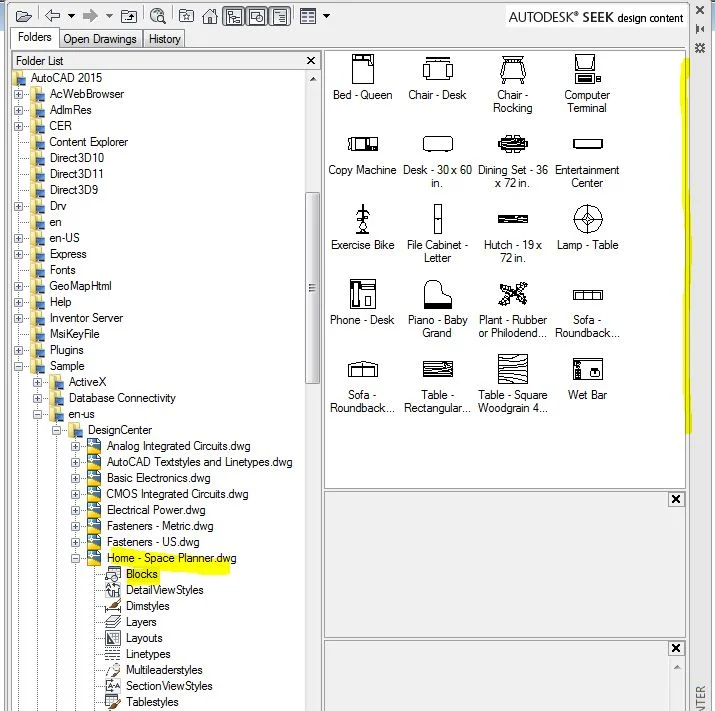Toggle the Preview pane button

pyautogui.click(x=257, y=16)
